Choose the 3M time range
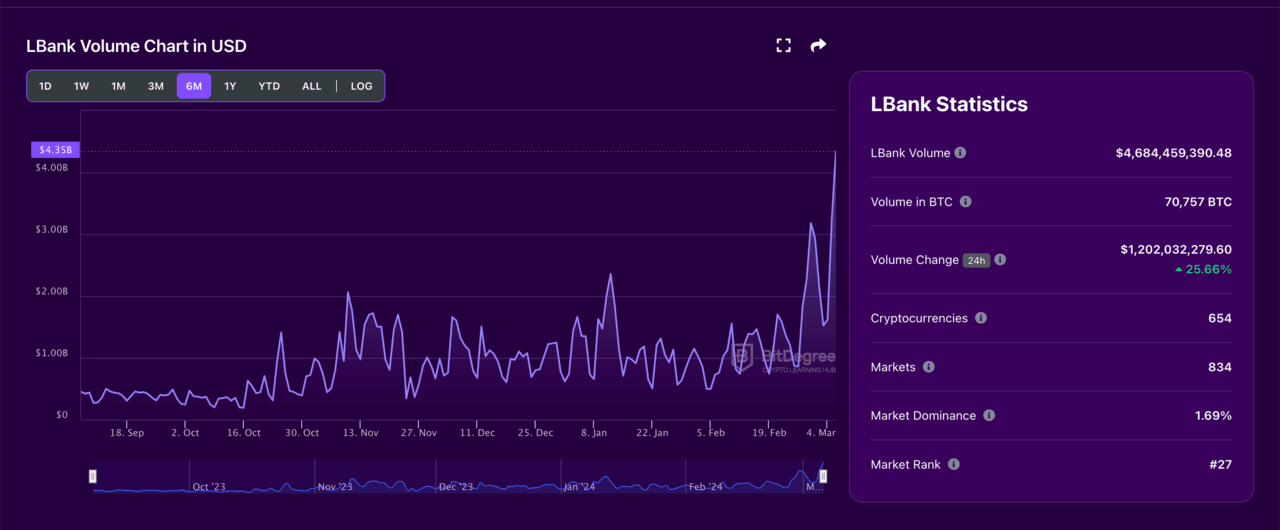Screen dimensions: 1280x530 (x=156, y=86)
